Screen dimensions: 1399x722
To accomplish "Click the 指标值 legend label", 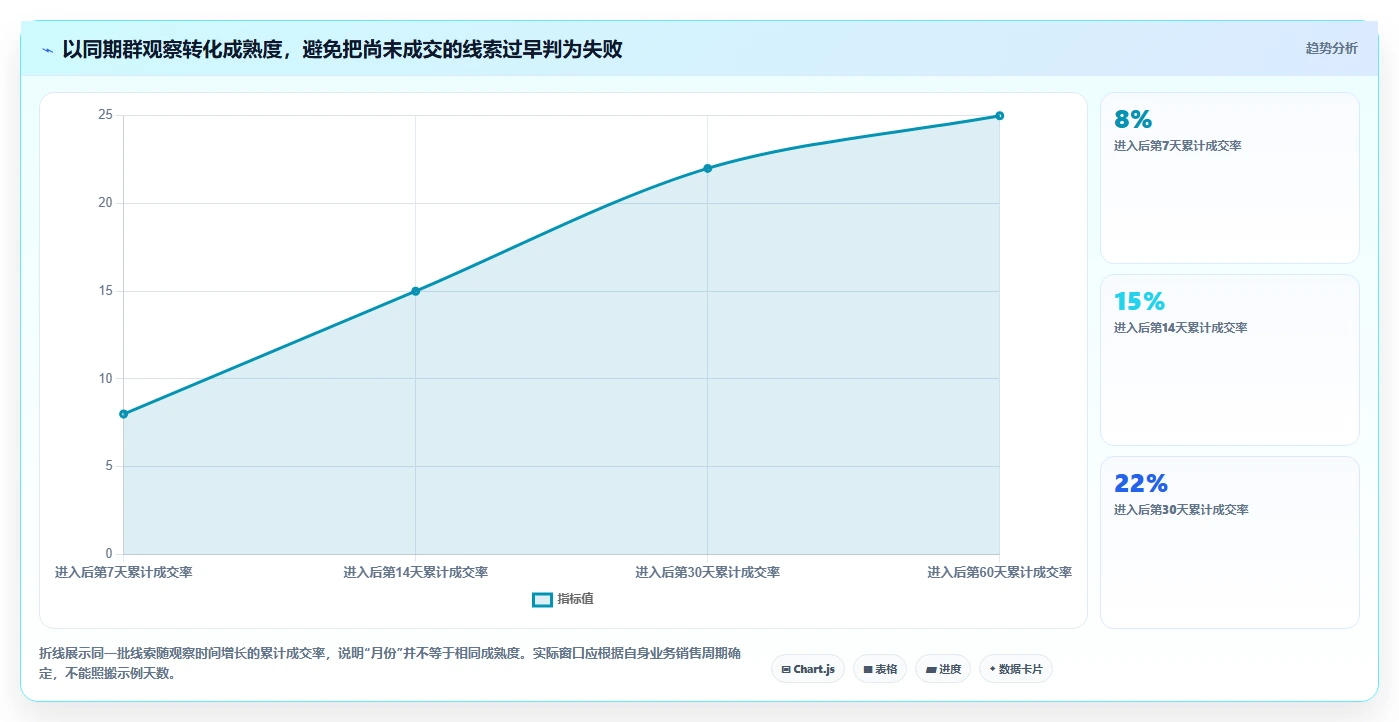I will (575, 599).
